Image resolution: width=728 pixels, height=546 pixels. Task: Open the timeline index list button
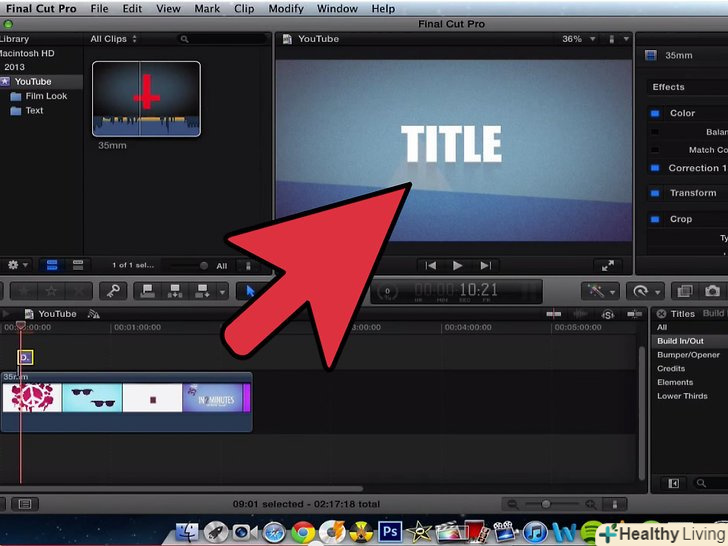(x=25, y=504)
